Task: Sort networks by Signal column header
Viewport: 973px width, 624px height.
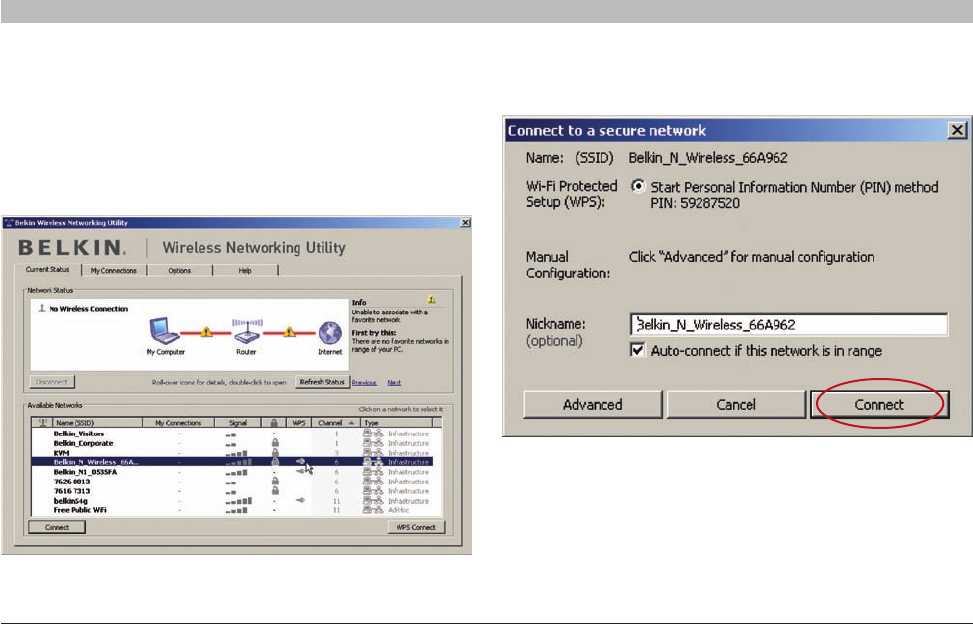Action: tap(238, 423)
